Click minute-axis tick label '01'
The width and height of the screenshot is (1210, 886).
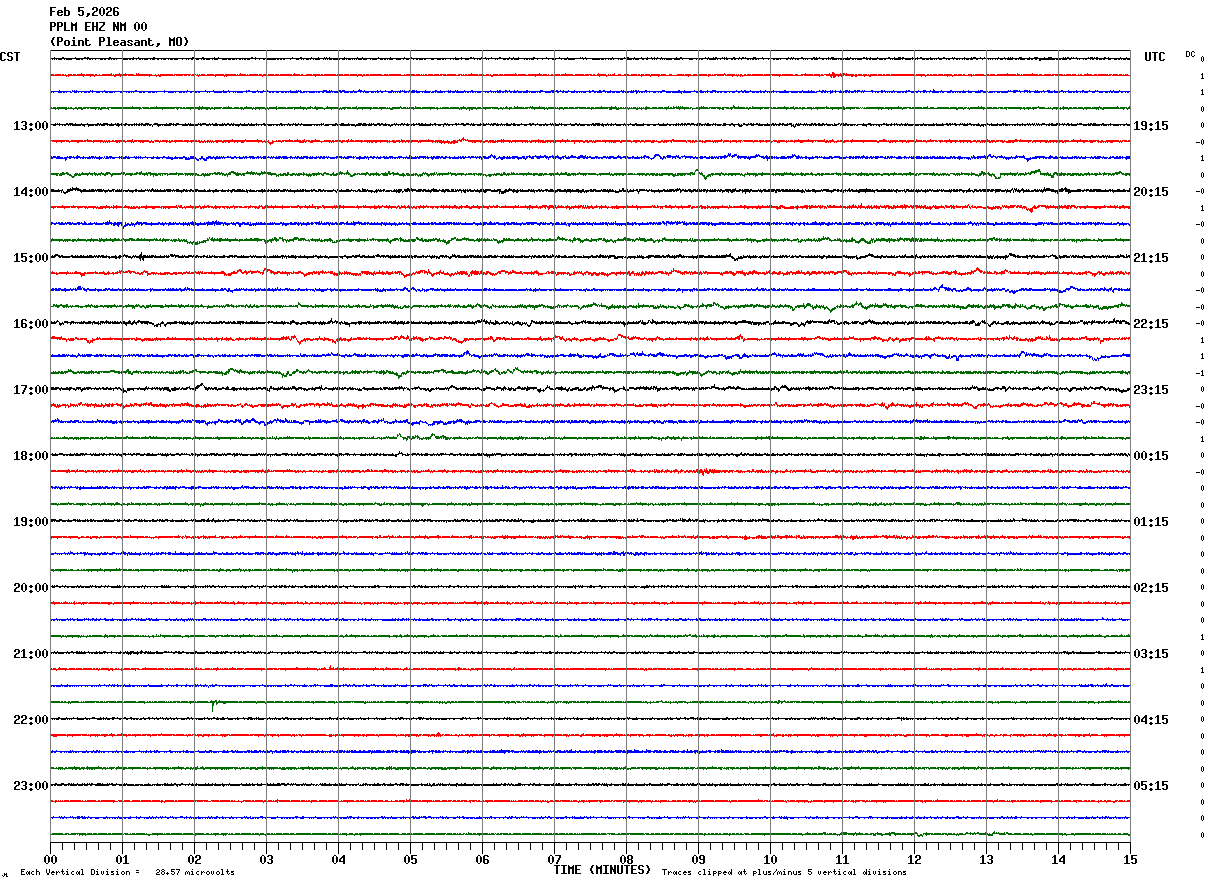[122, 860]
